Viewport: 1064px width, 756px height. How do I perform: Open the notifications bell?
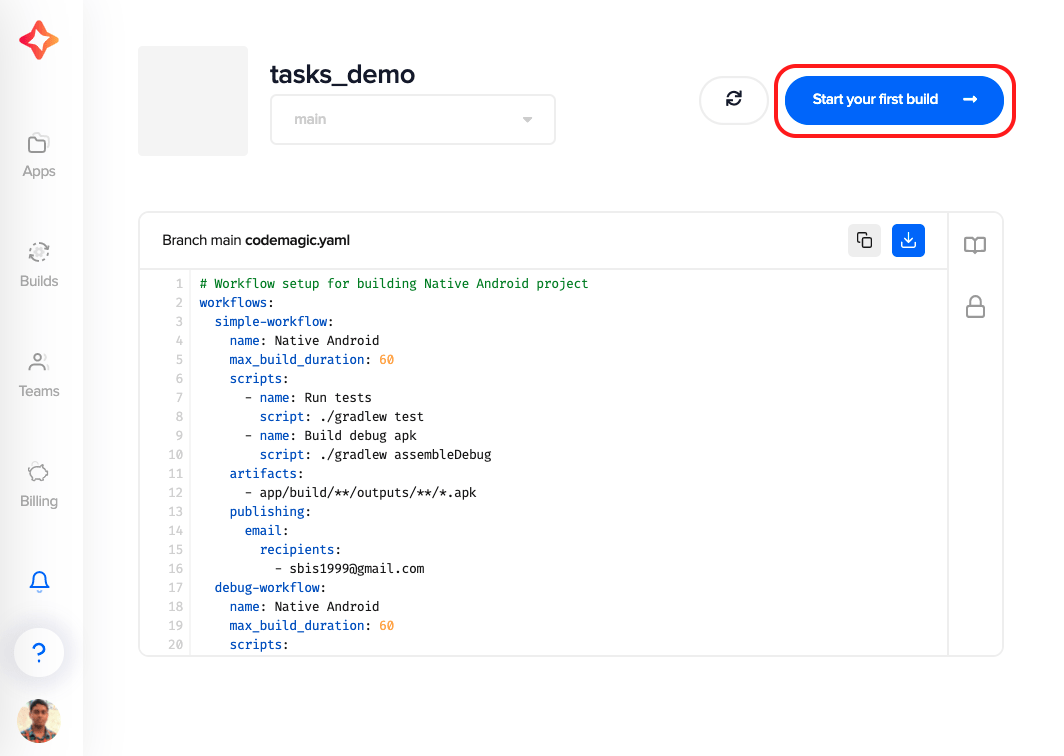(x=38, y=581)
